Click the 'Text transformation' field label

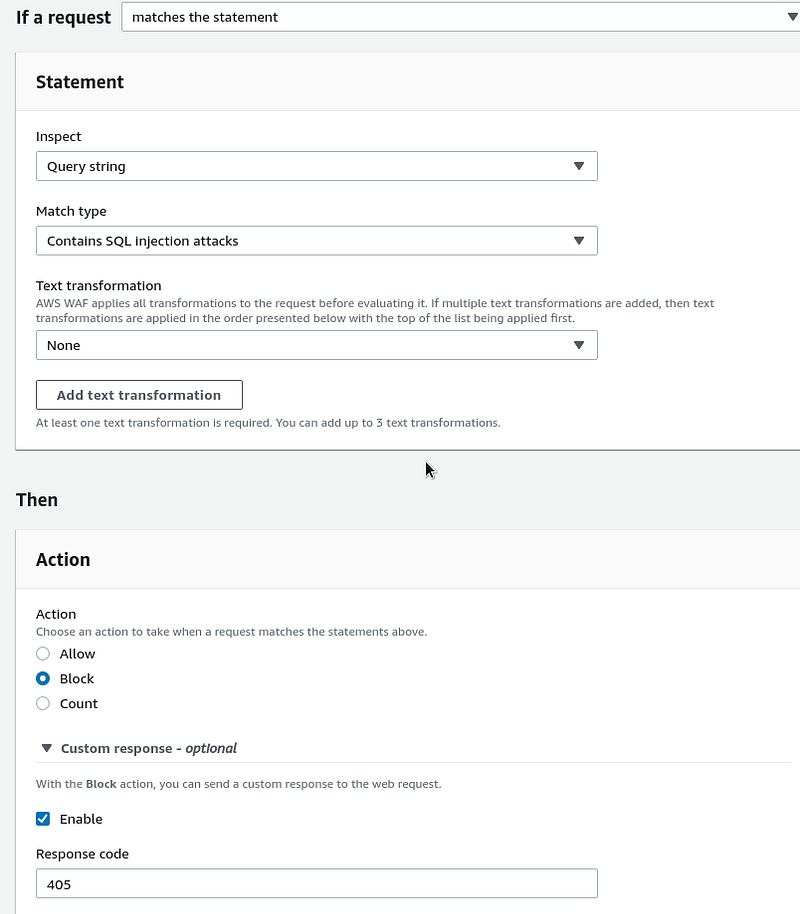pyautogui.click(x=99, y=286)
